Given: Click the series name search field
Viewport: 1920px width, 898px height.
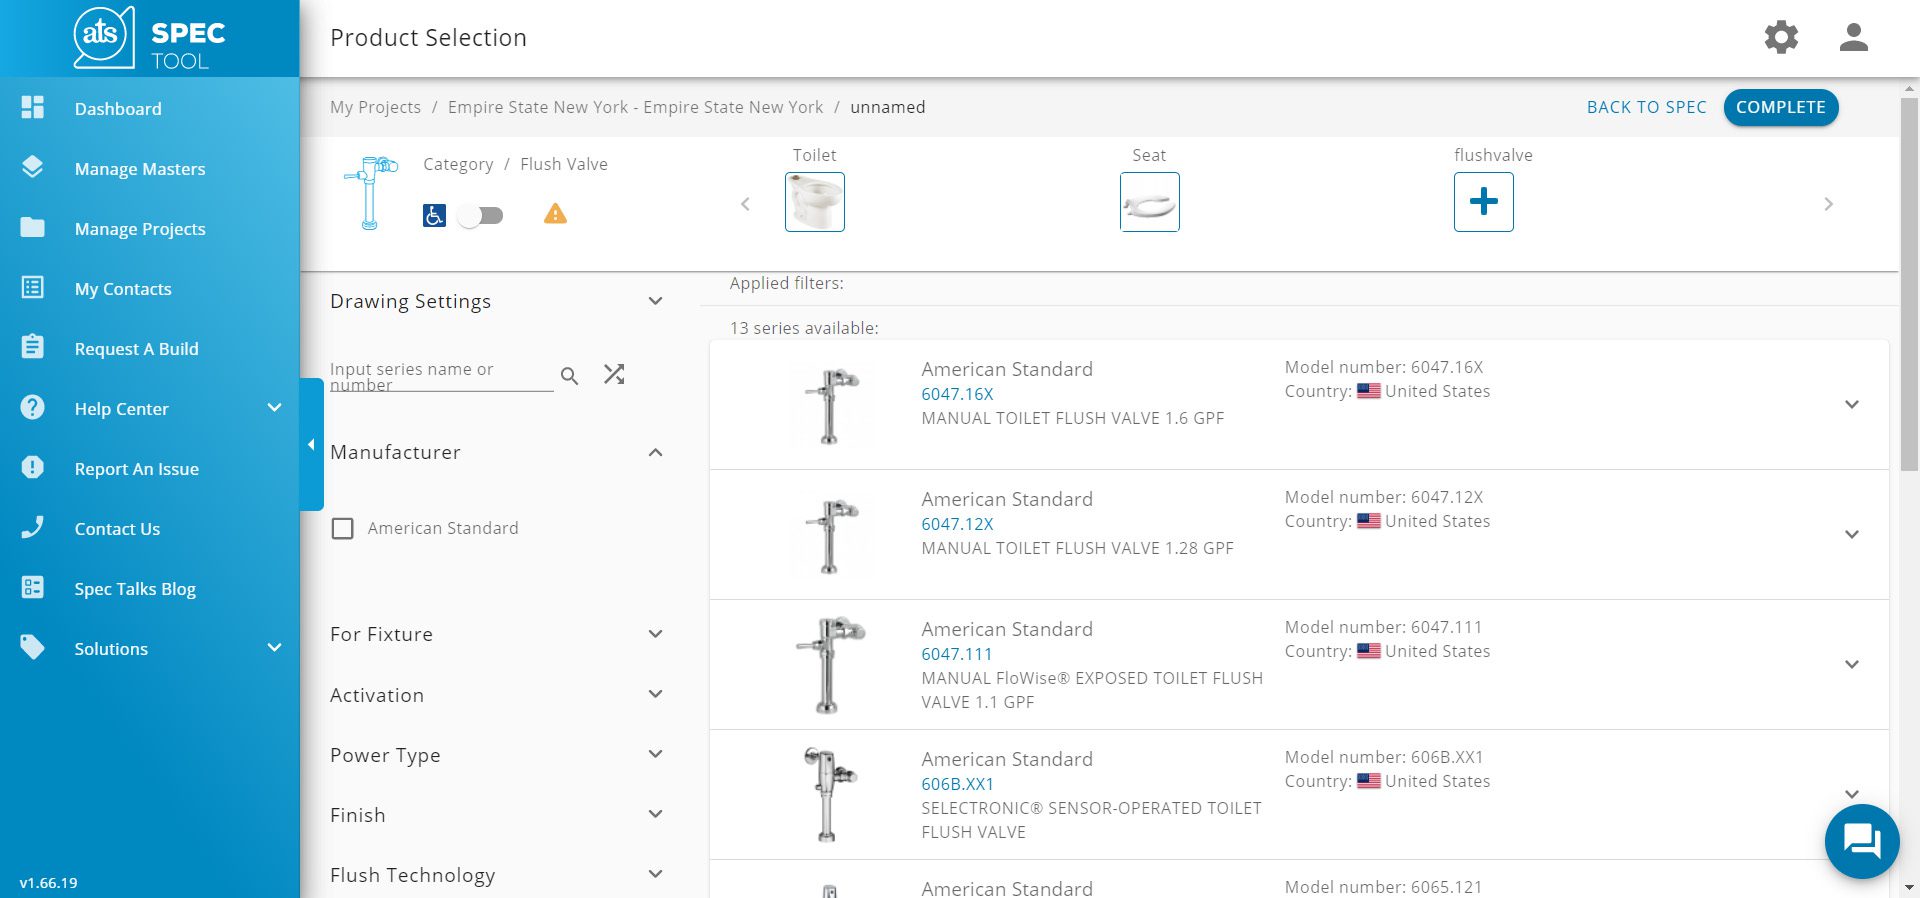Looking at the screenshot, I should tap(441, 376).
